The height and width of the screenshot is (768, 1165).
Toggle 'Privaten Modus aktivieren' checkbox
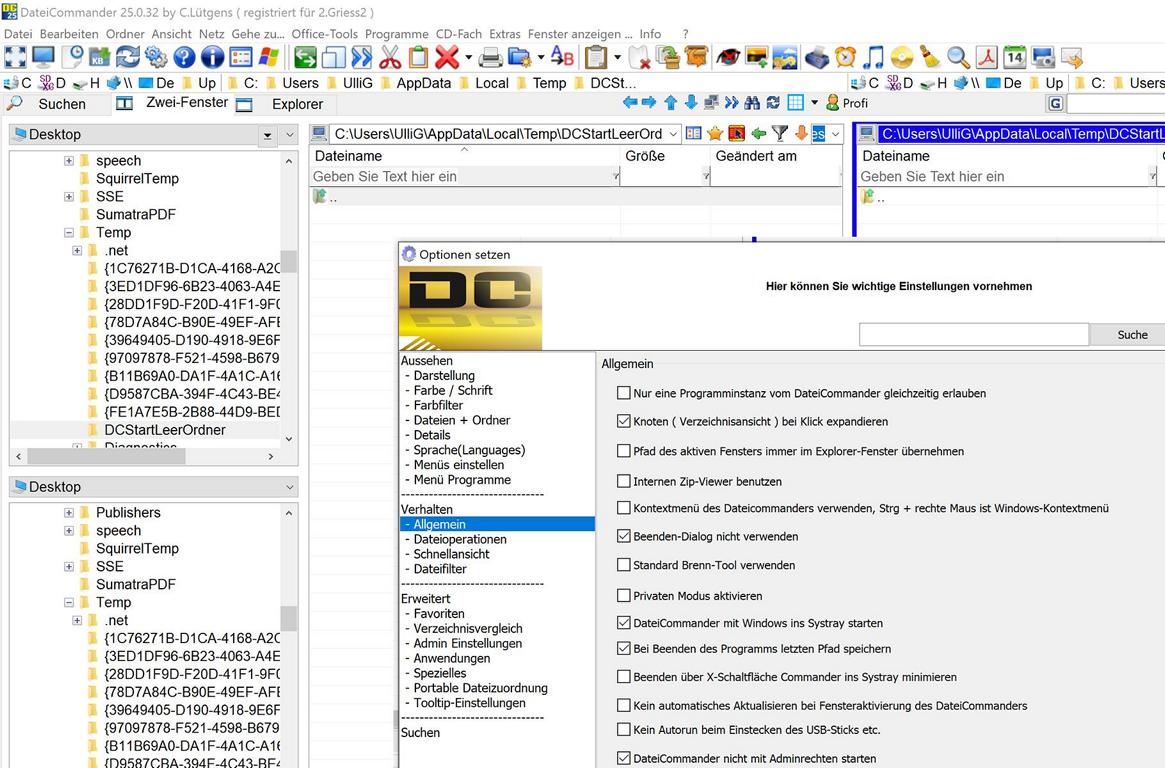pyautogui.click(x=624, y=595)
